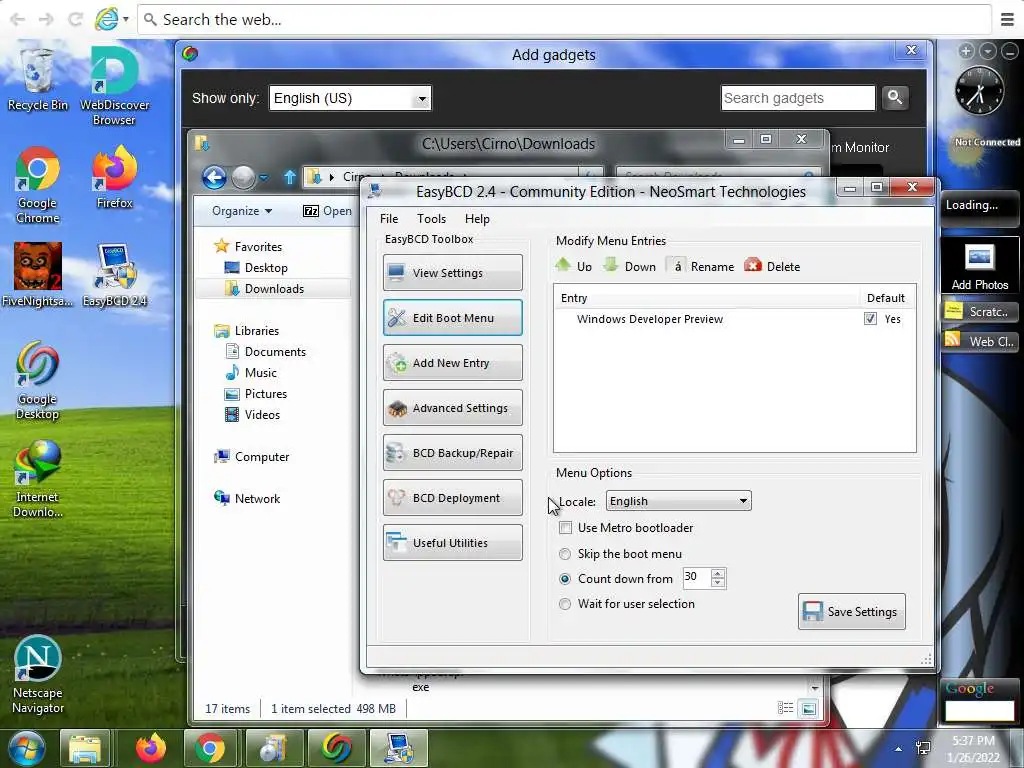The width and height of the screenshot is (1024, 768).
Task: Click the gadgets search magnifier button
Action: (x=895, y=98)
